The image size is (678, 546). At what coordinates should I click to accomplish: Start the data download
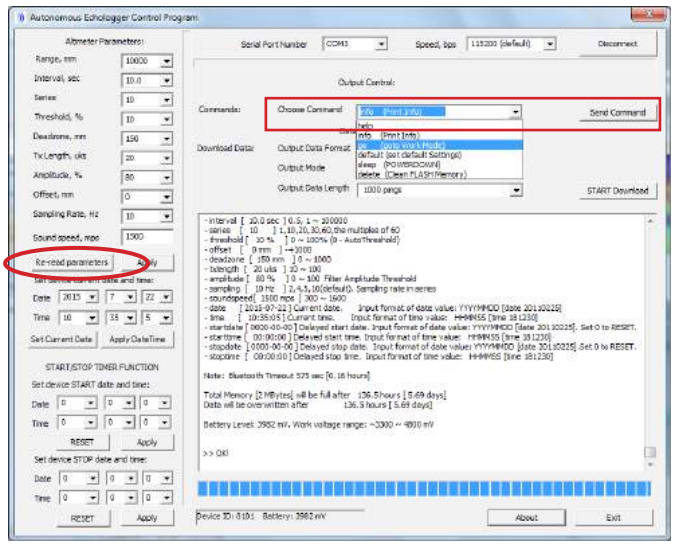pyautogui.click(x=617, y=190)
